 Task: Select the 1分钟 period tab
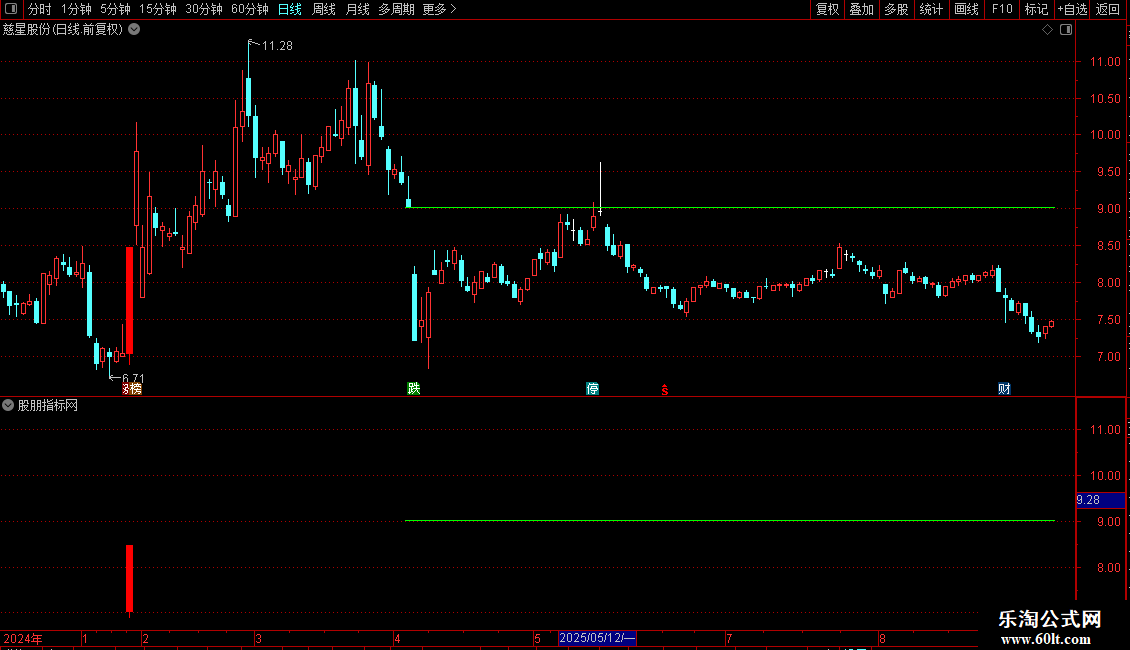coord(76,9)
